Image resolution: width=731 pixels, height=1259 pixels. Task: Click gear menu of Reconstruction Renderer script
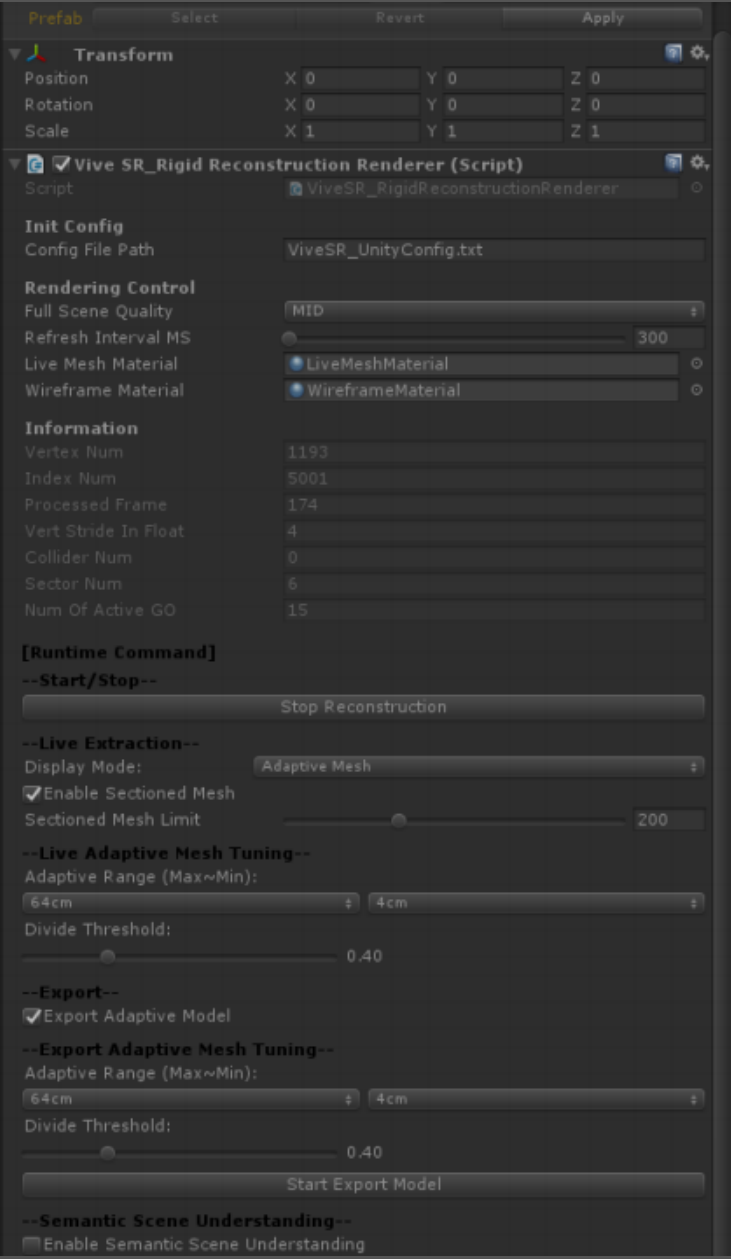coord(699,163)
